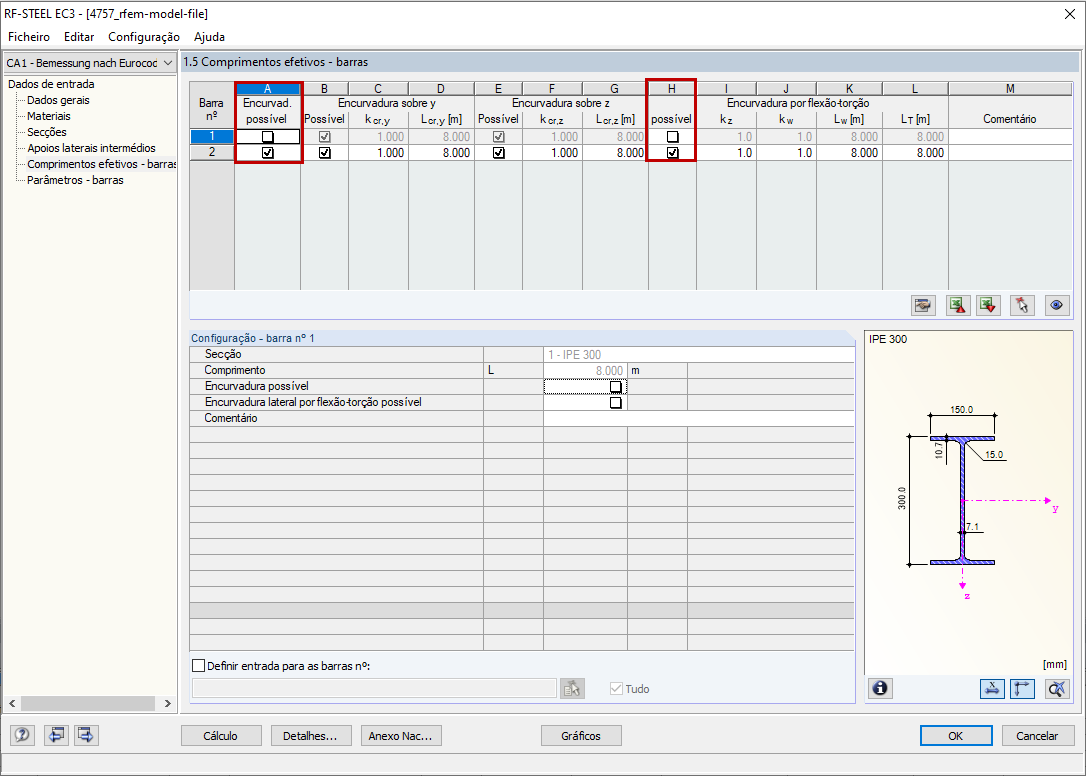Import table from Excel icon

point(988,306)
